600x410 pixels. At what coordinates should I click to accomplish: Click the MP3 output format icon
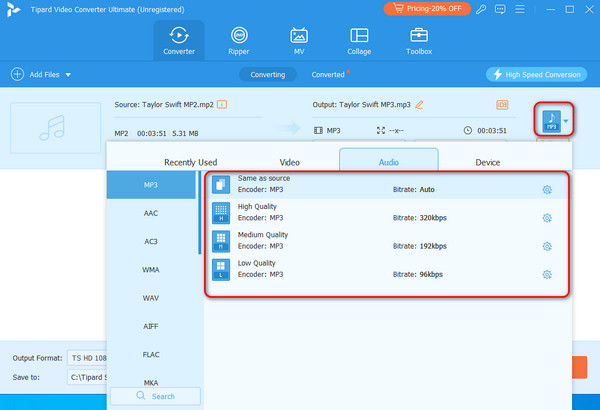click(551, 121)
